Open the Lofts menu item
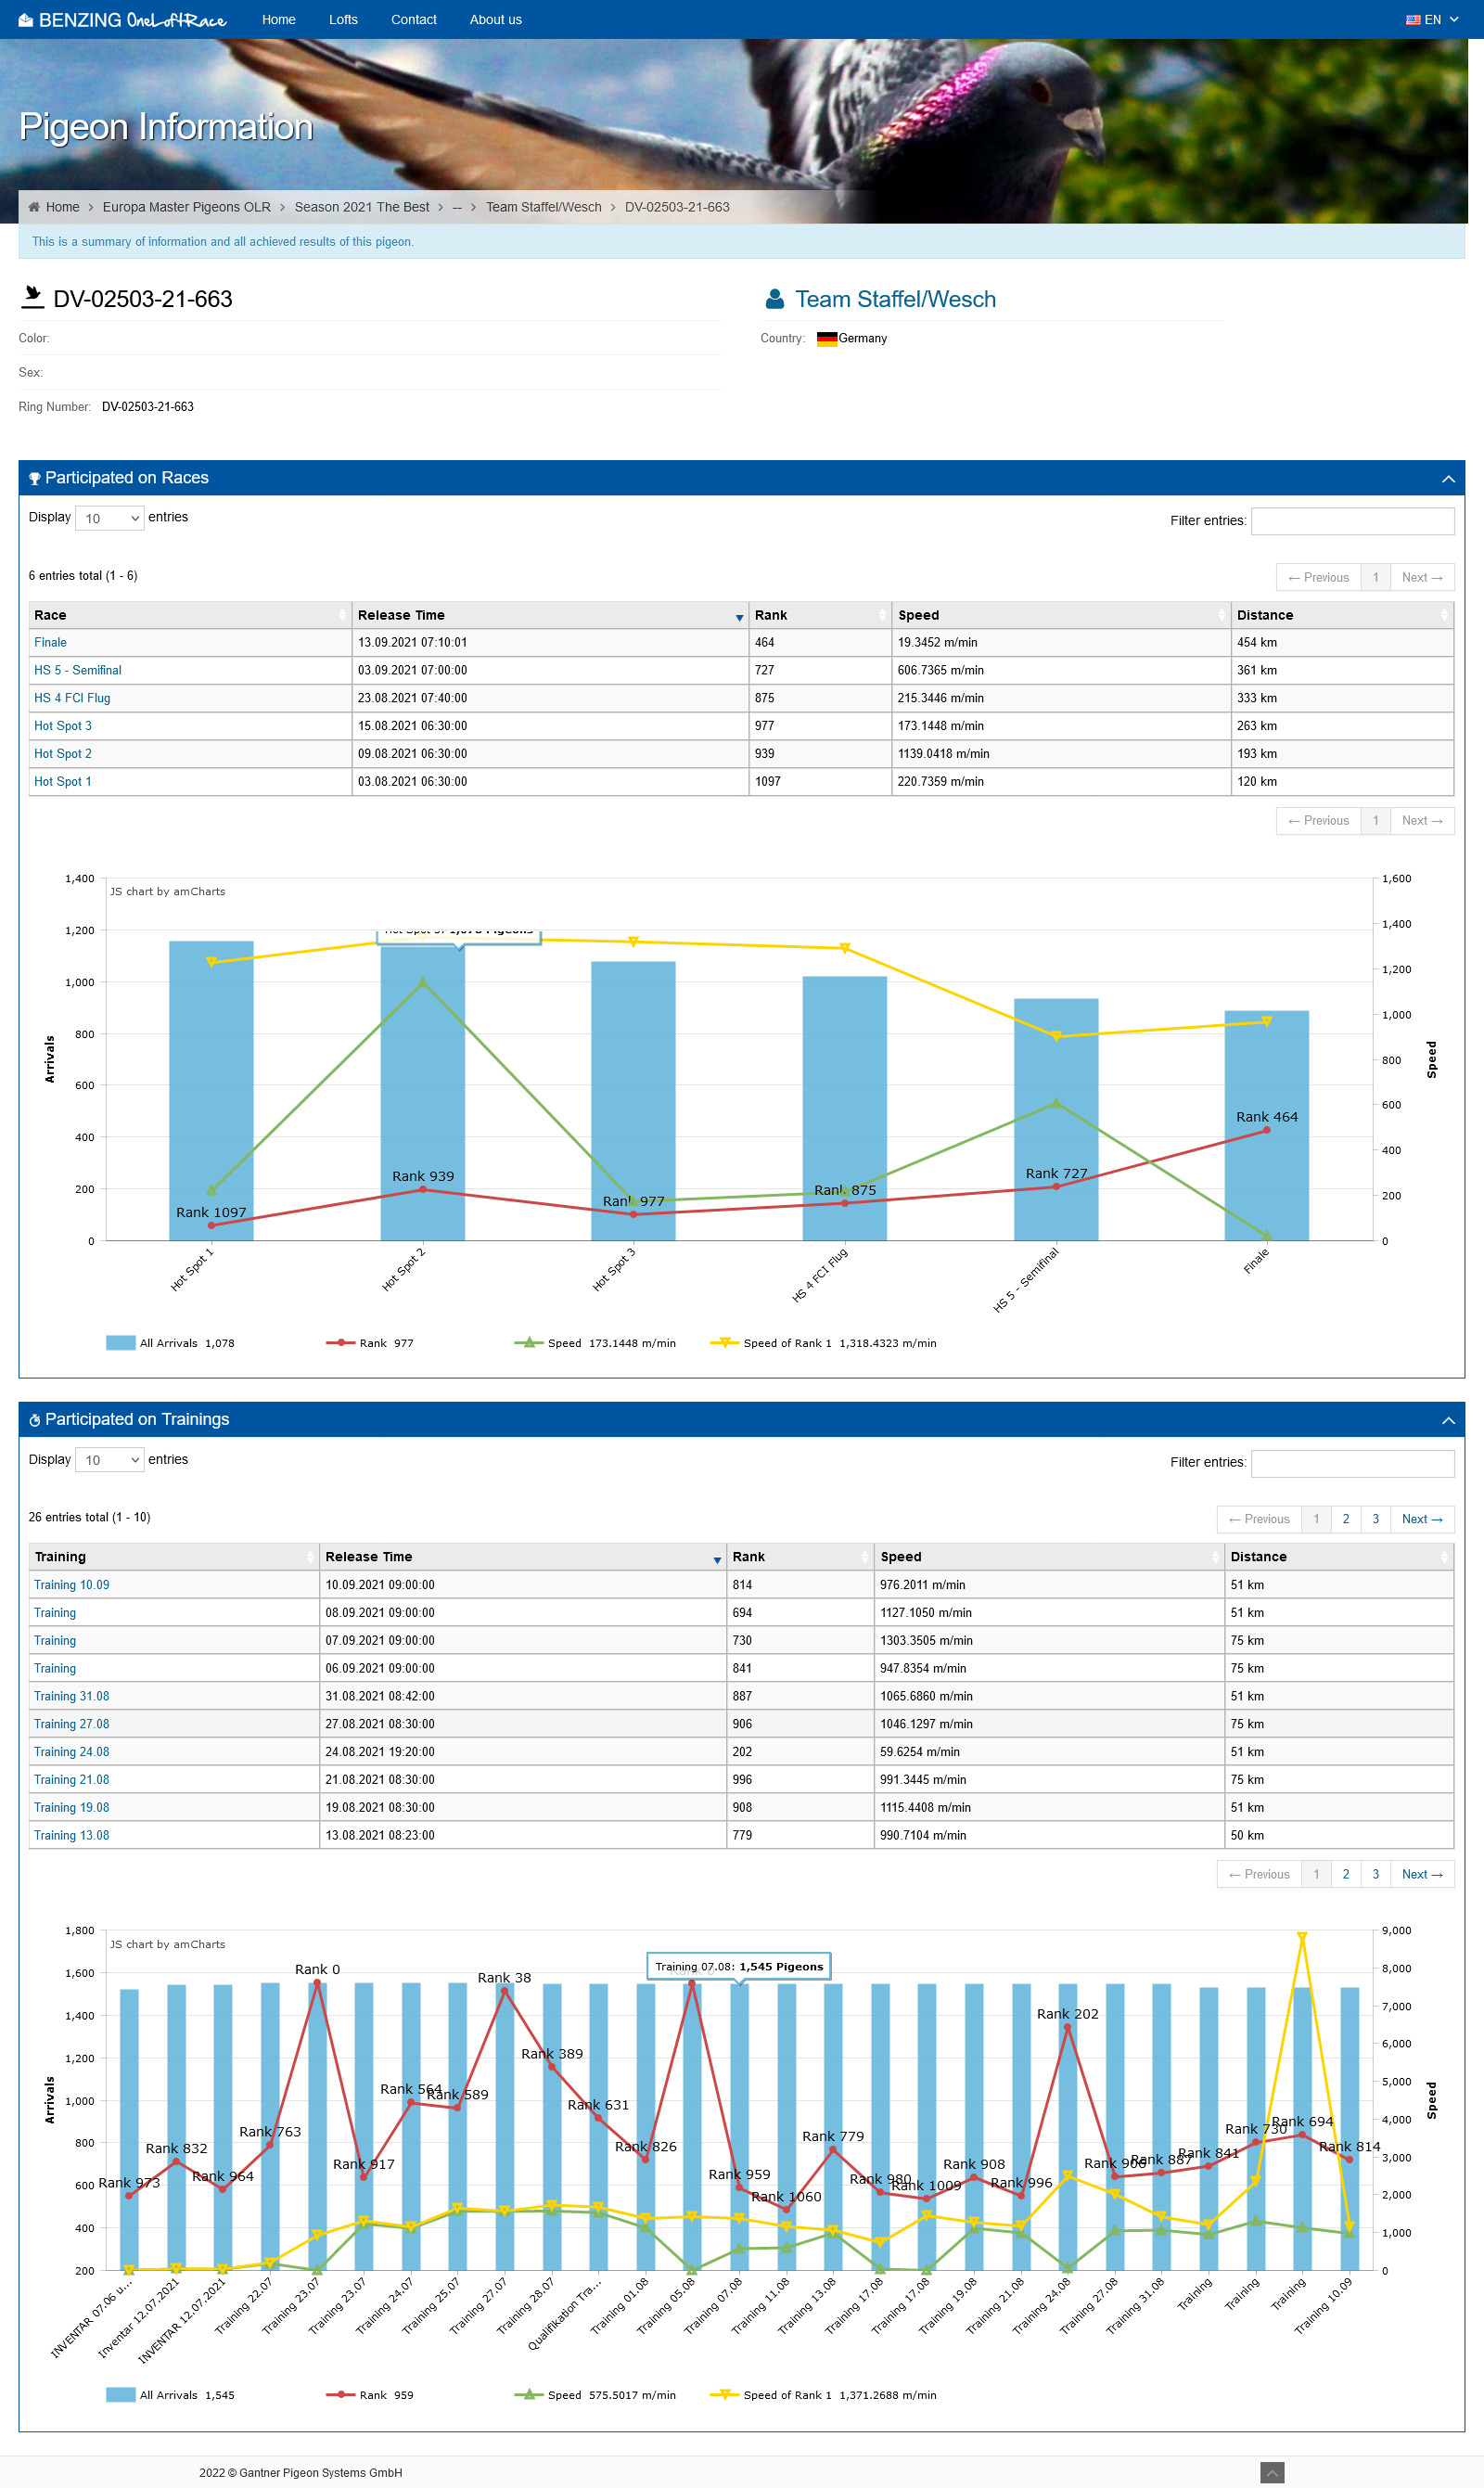This screenshot has width=1484, height=2488. pos(343,20)
